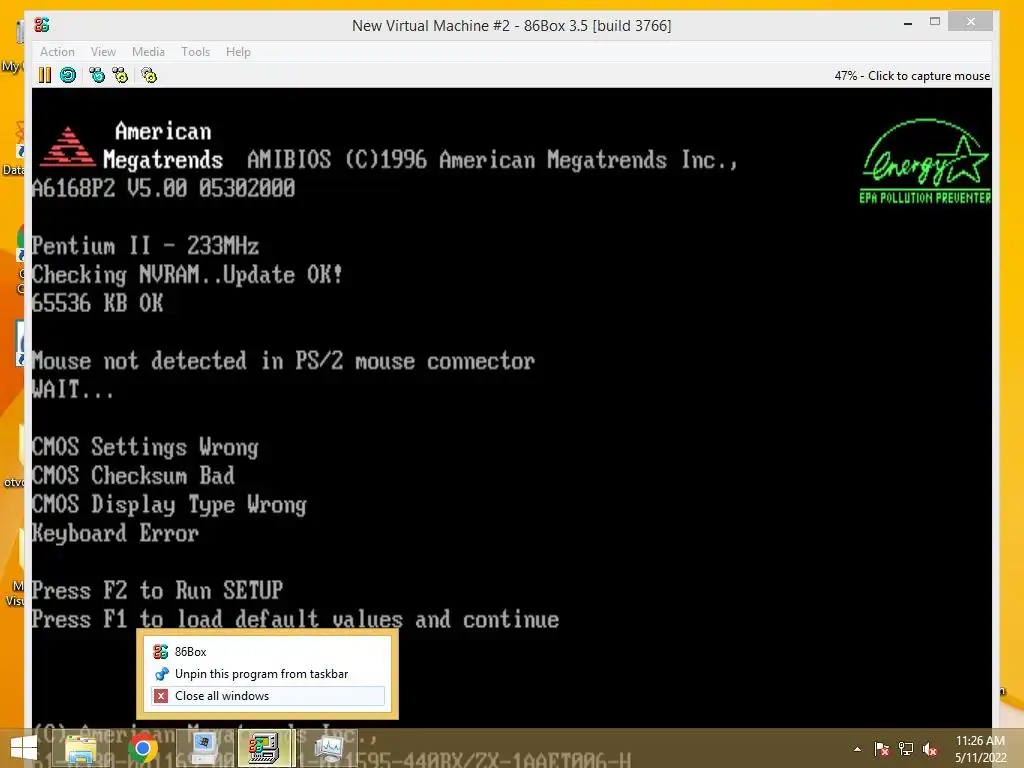Screen dimensions: 1024x768
Task: Pause the emulated machine
Action: click(x=44, y=76)
